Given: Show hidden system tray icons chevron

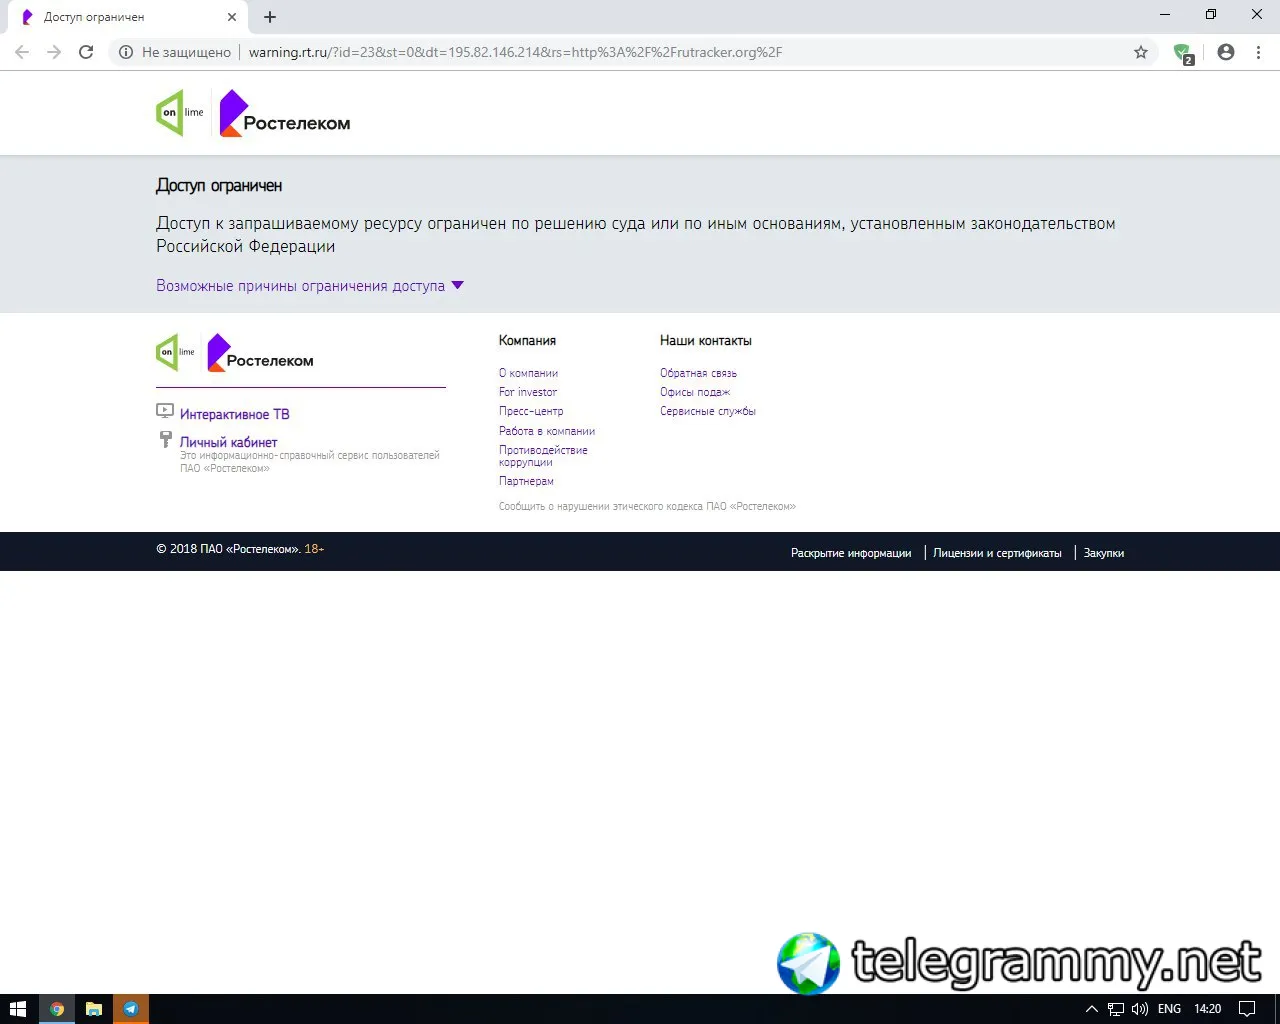Looking at the screenshot, I should (x=1092, y=1009).
